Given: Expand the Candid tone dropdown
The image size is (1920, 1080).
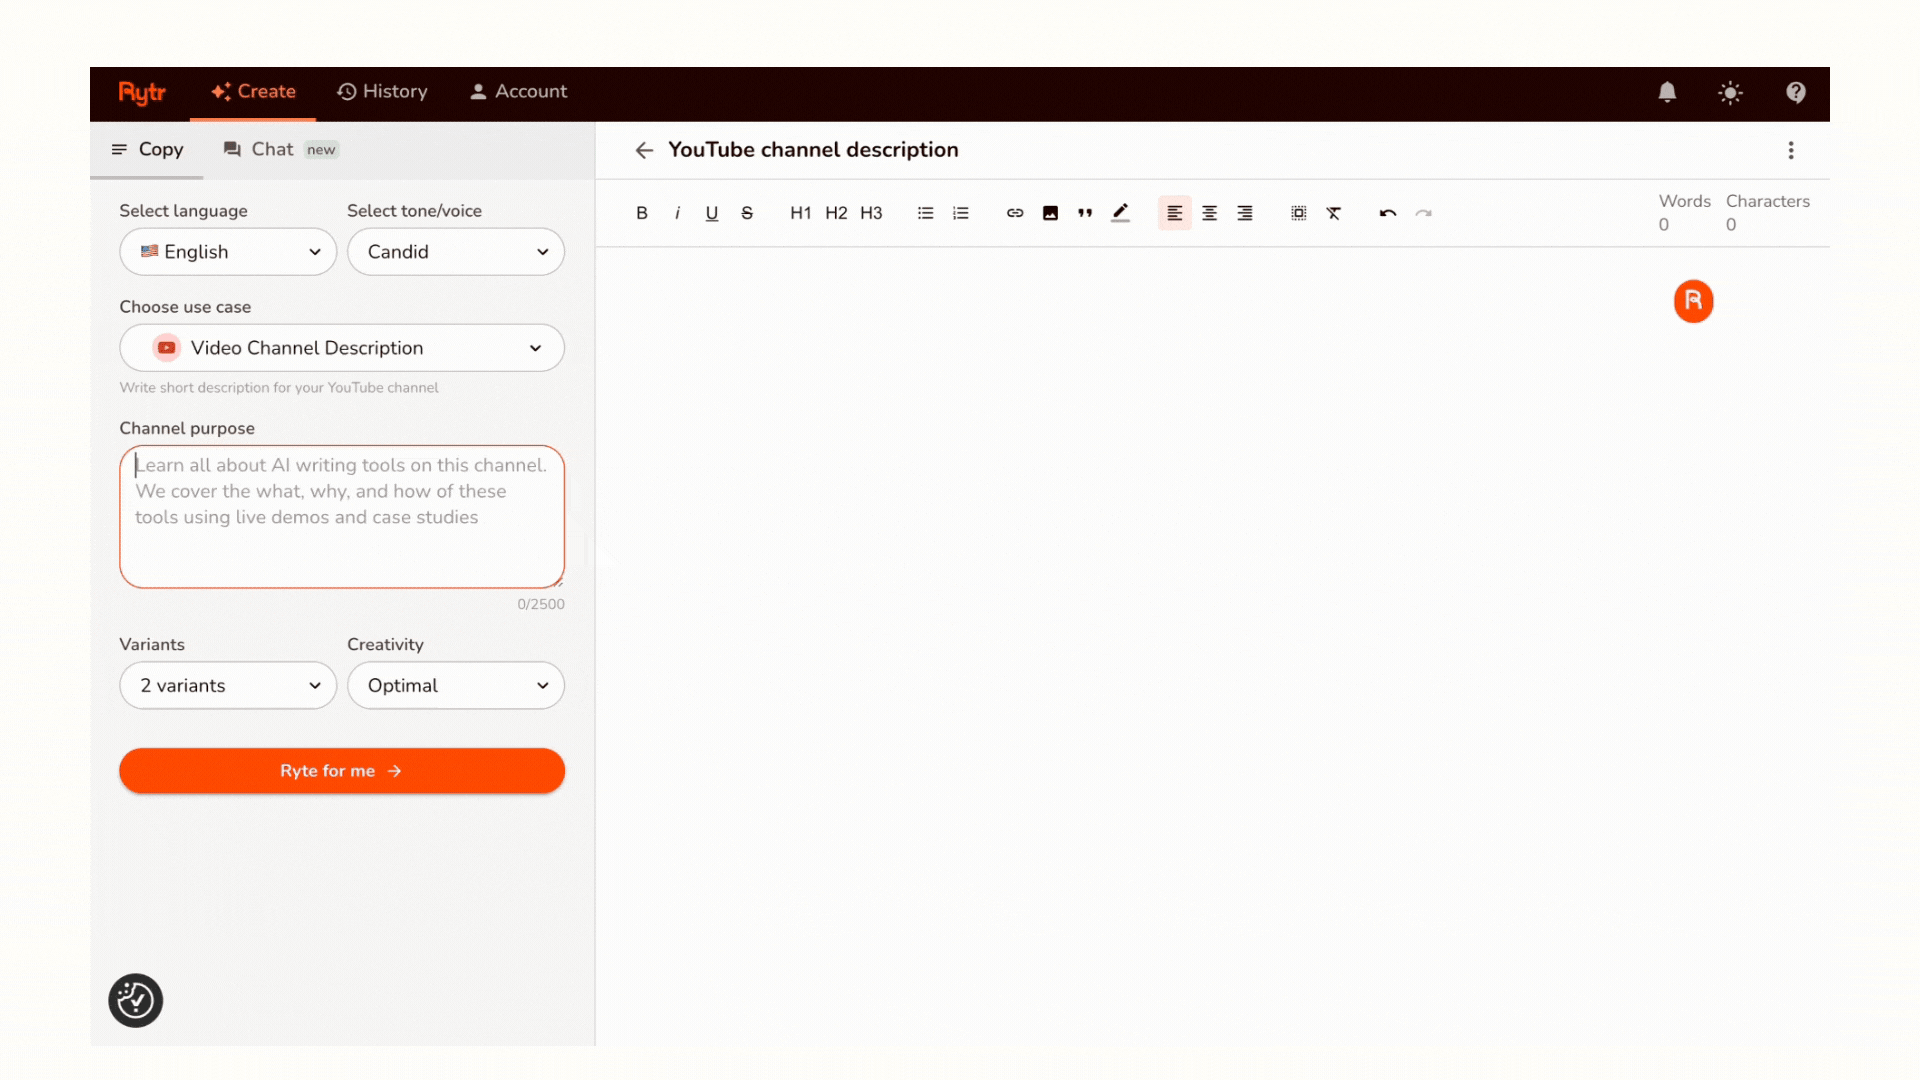Looking at the screenshot, I should pyautogui.click(x=456, y=252).
